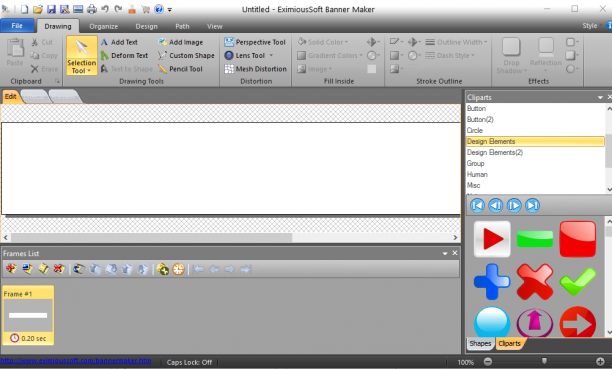Go to first clipart page button

[477, 205]
